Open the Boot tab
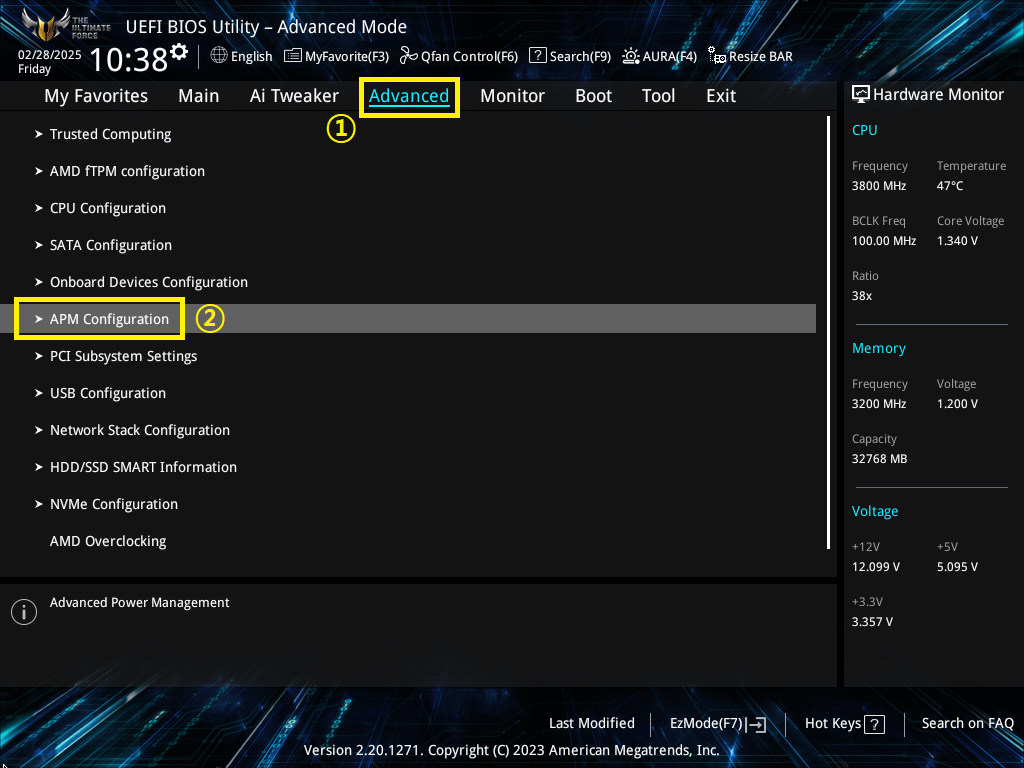The height and width of the screenshot is (768, 1024). tap(594, 96)
